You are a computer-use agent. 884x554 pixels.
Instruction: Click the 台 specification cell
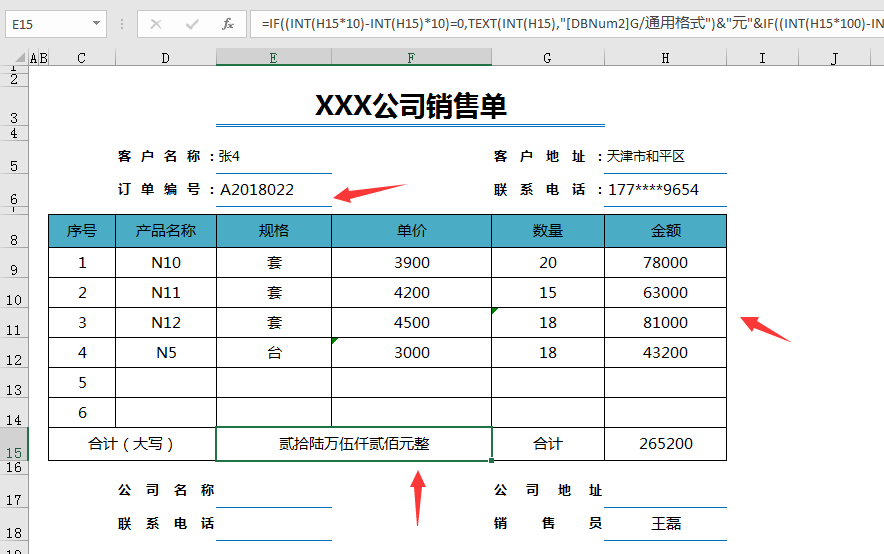point(274,353)
